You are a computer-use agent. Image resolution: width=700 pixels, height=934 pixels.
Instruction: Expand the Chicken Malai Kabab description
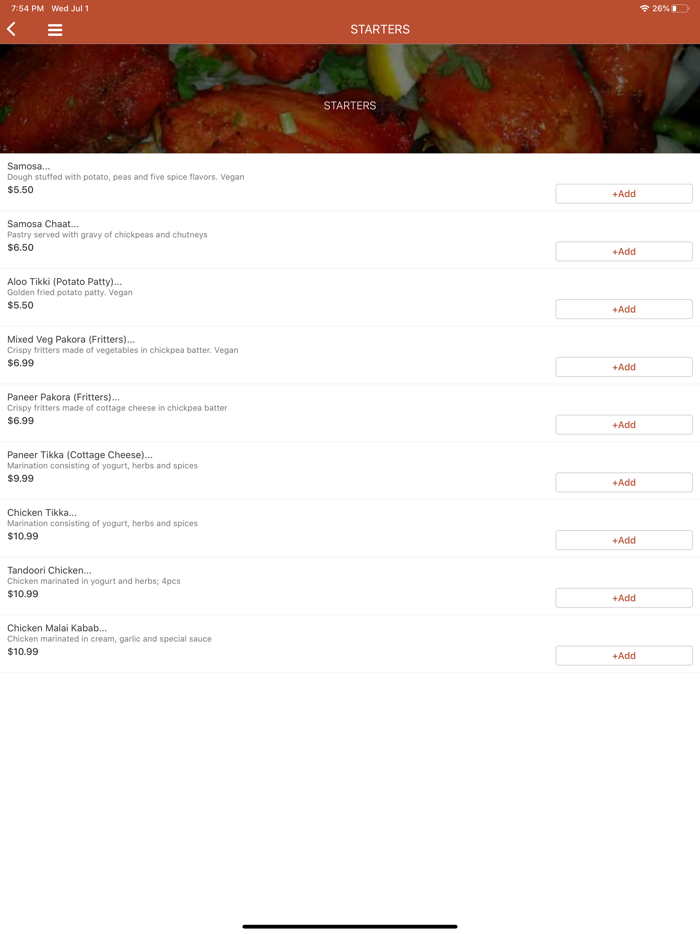coord(57,628)
